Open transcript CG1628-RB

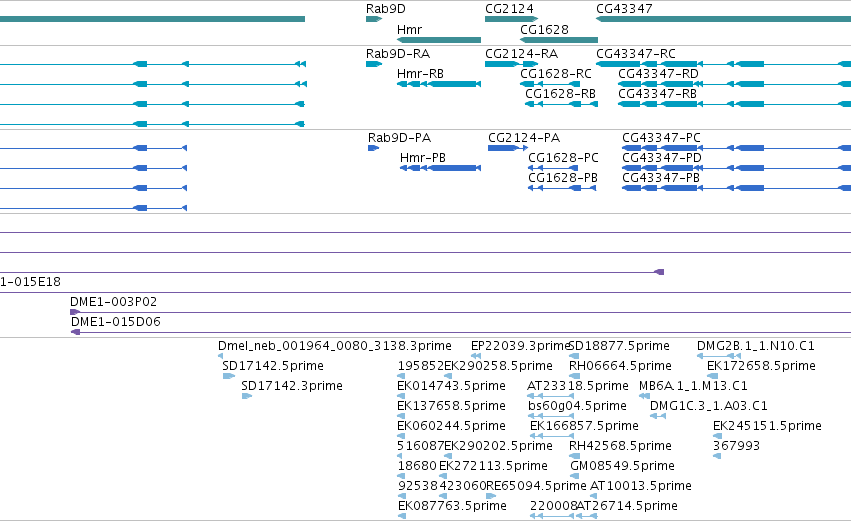click(560, 94)
